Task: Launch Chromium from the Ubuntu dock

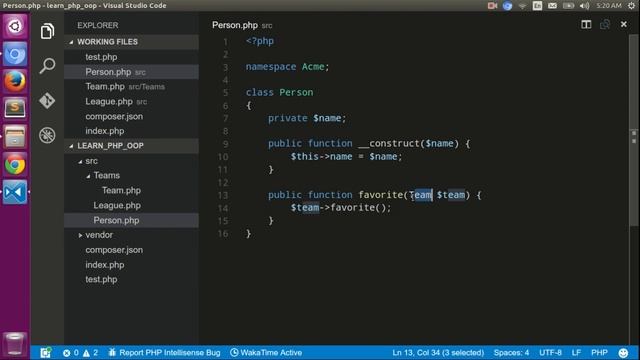Action: [15, 54]
